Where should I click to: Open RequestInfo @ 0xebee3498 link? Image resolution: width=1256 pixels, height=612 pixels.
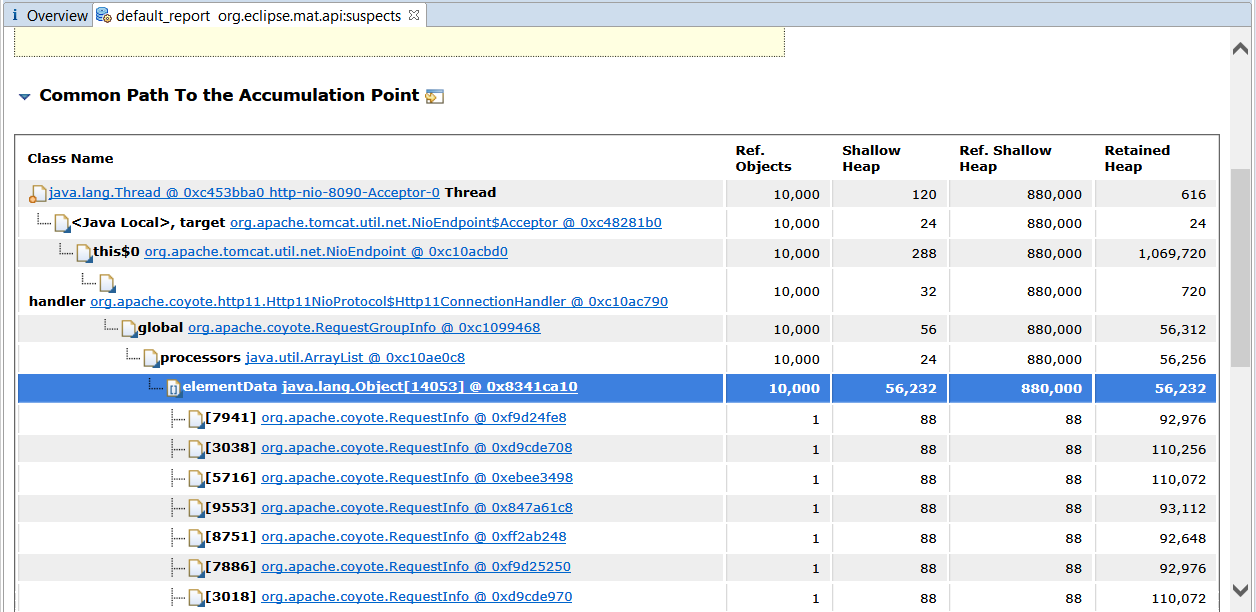click(x=417, y=477)
